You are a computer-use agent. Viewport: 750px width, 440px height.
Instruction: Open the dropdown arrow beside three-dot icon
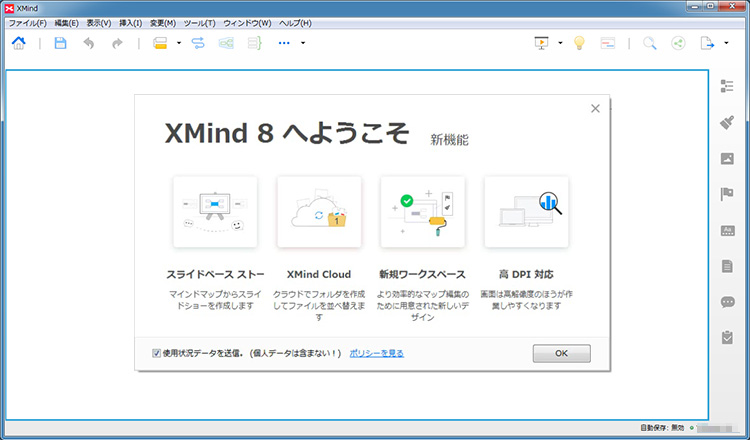pyautogui.click(x=303, y=43)
